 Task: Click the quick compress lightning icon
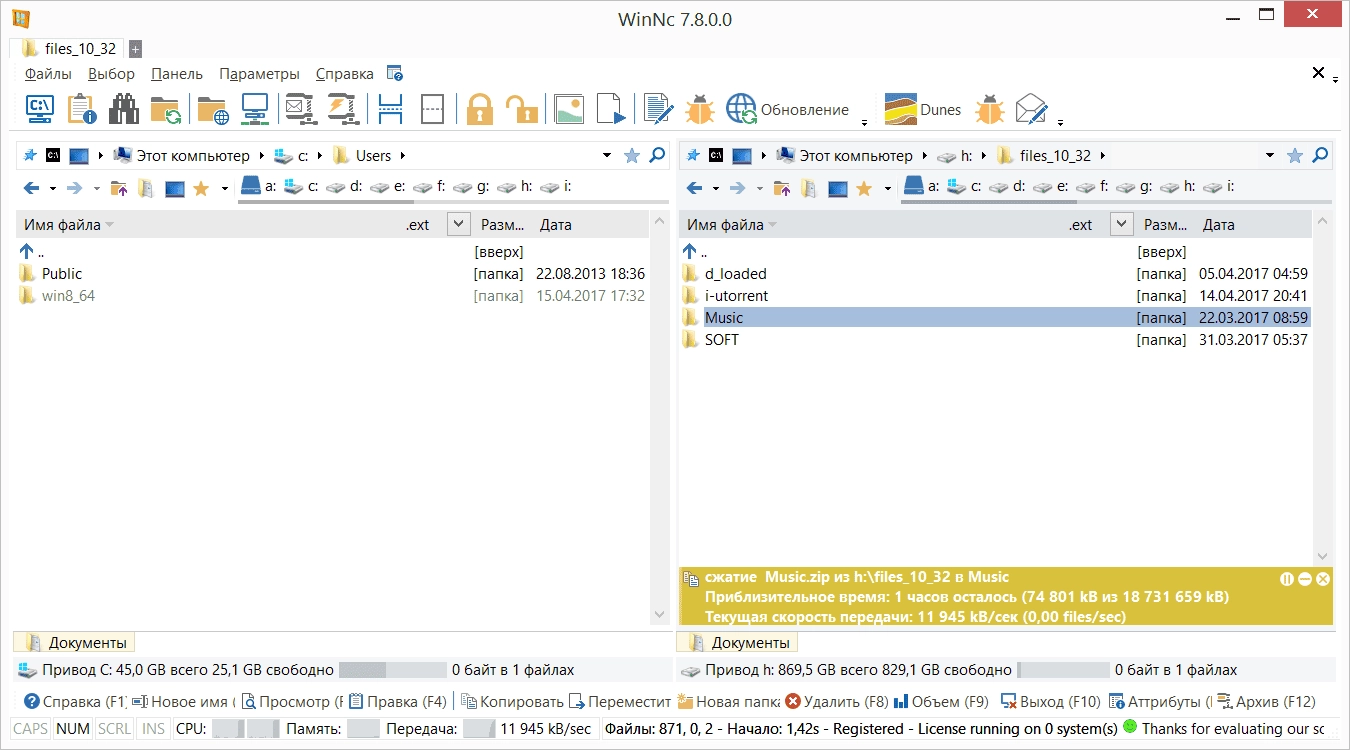[x=343, y=109]
